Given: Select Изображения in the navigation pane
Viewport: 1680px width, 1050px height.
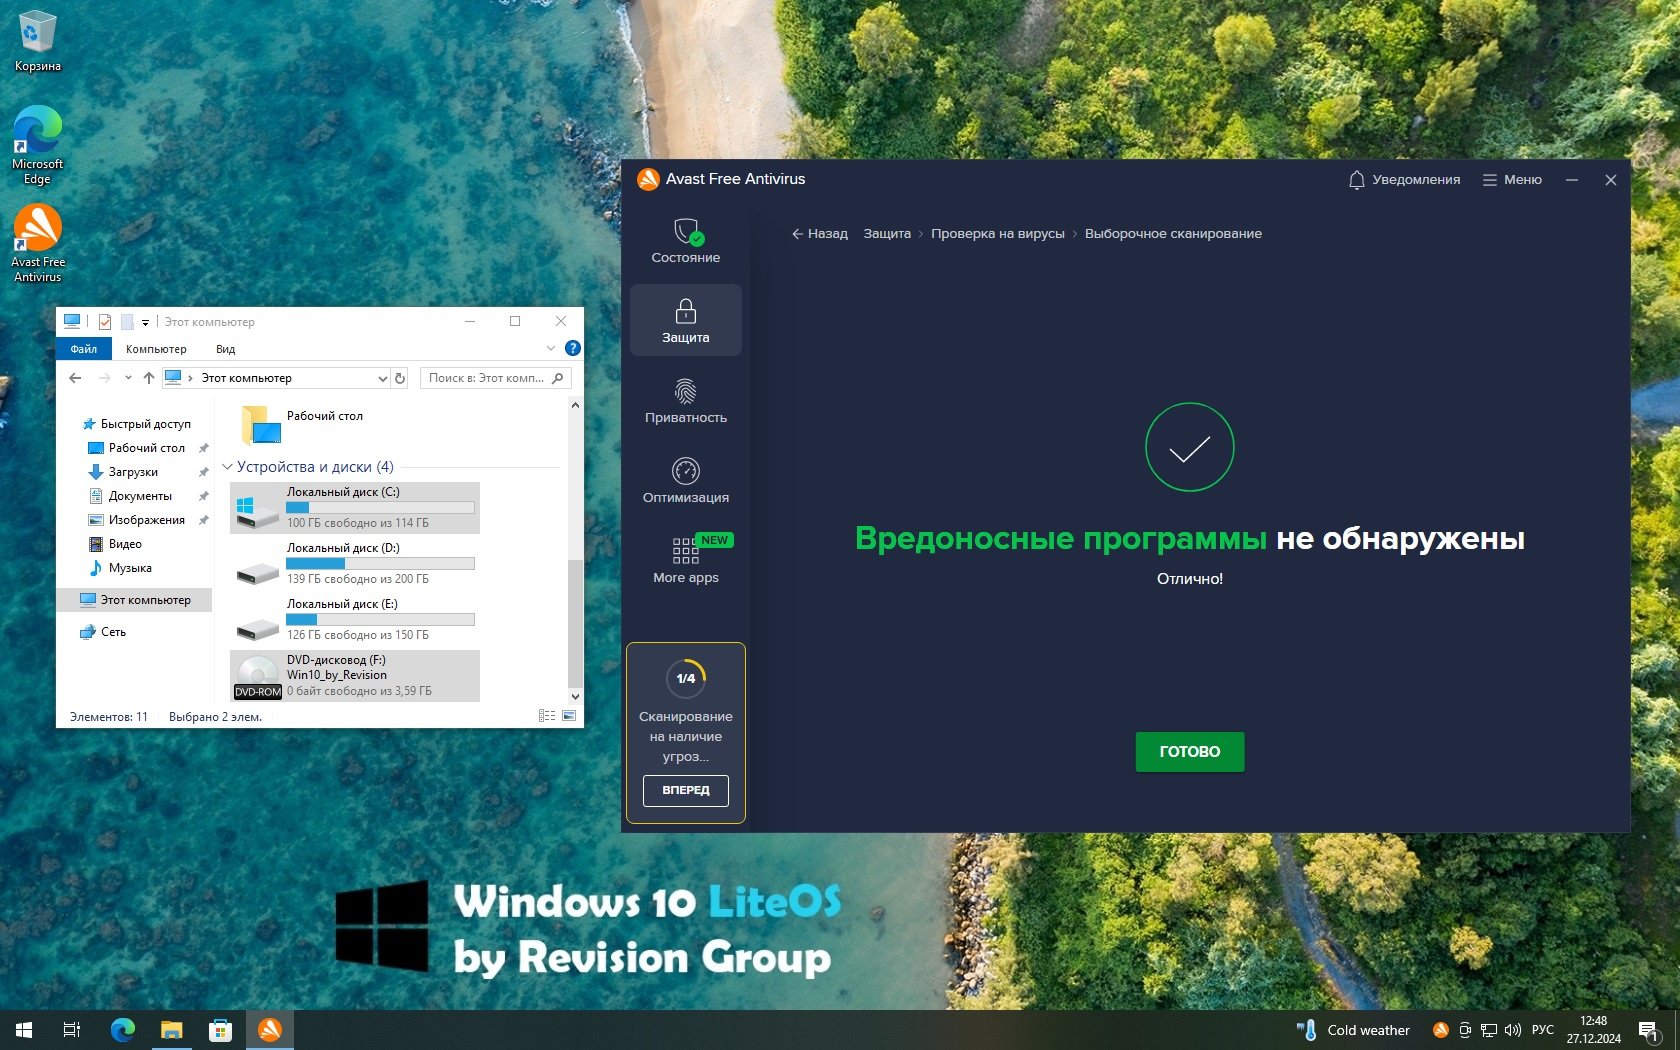Looking at the screenshot, I should (146, 520).
